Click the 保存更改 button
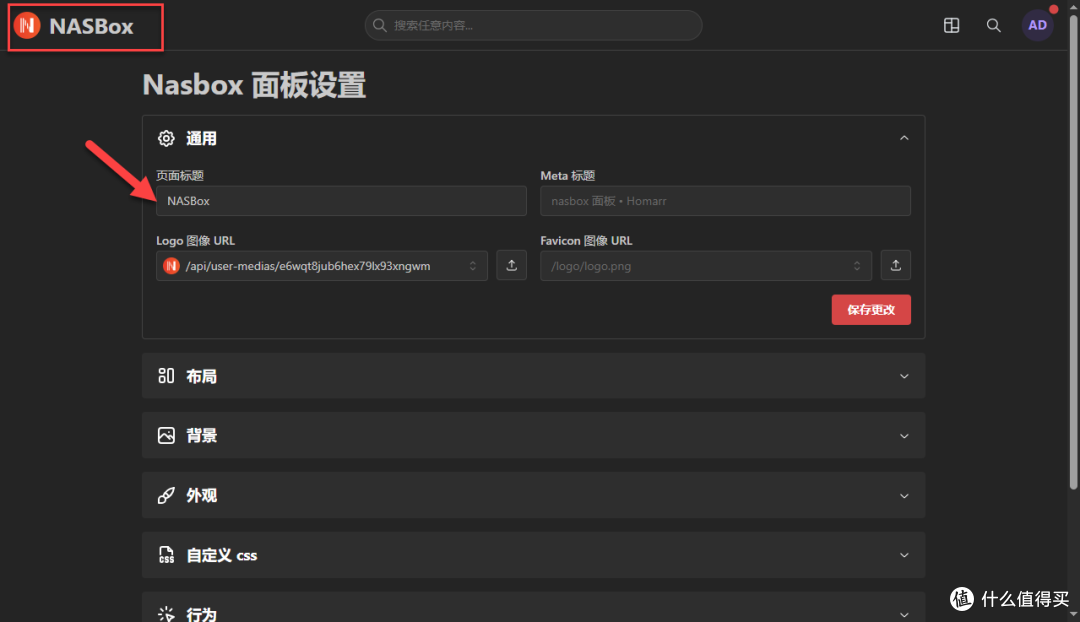Screen dimensions: 1080x622 (871, 310)
